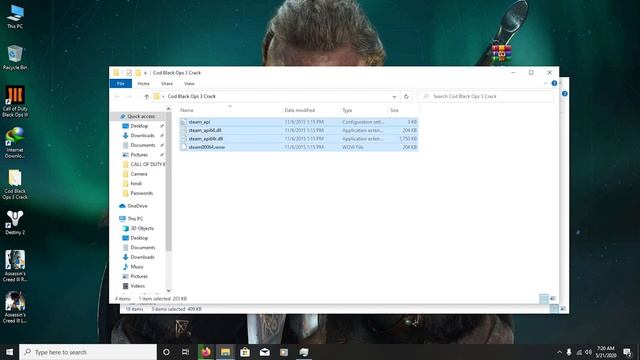This screenshot has height=360, width=640.
Task: Navigate forward in File Explorer
Action: click(129, 96)
